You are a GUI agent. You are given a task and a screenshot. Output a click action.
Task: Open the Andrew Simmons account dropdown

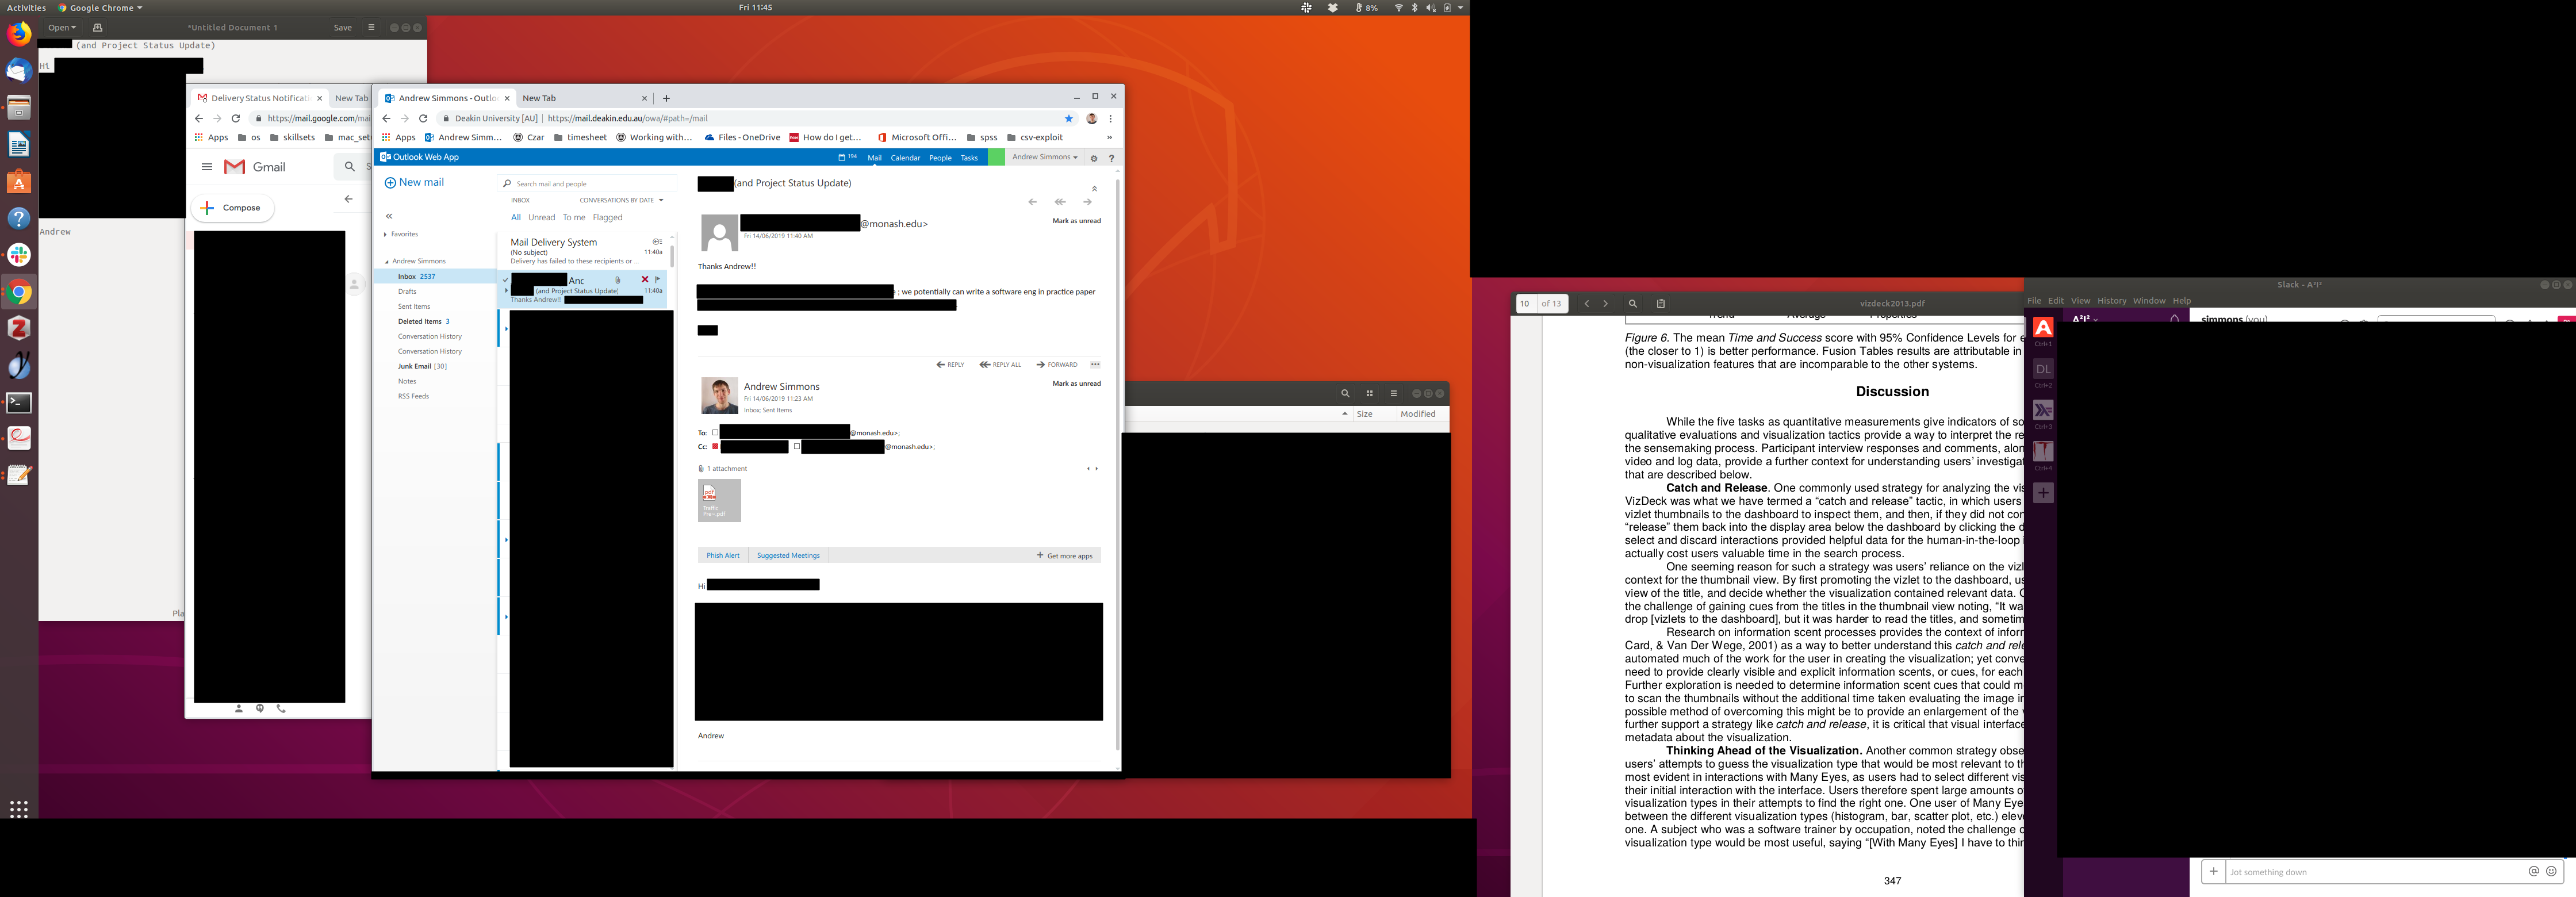(1044, 157)
